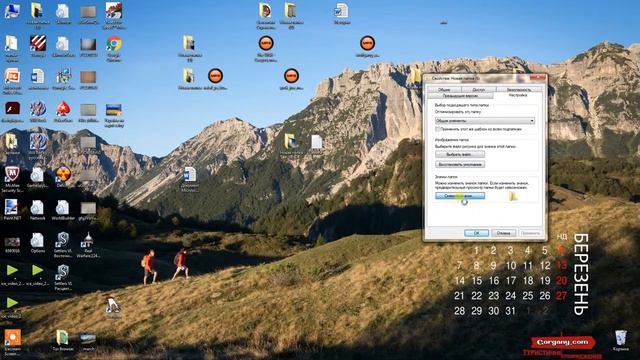The width and height of the screenshot is (640, 360).
Task: Click the folder icon preview in dialog
Action: tap(513, 196)
